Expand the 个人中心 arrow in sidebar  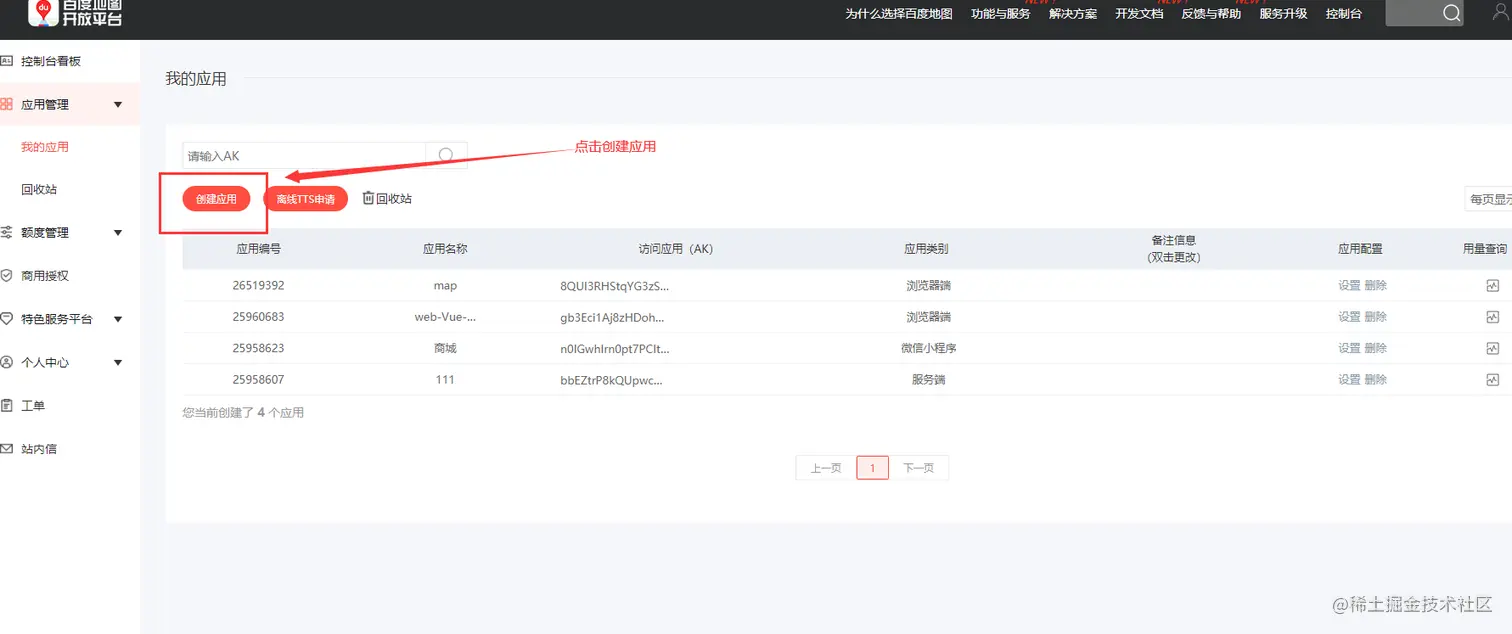[118, 363]
